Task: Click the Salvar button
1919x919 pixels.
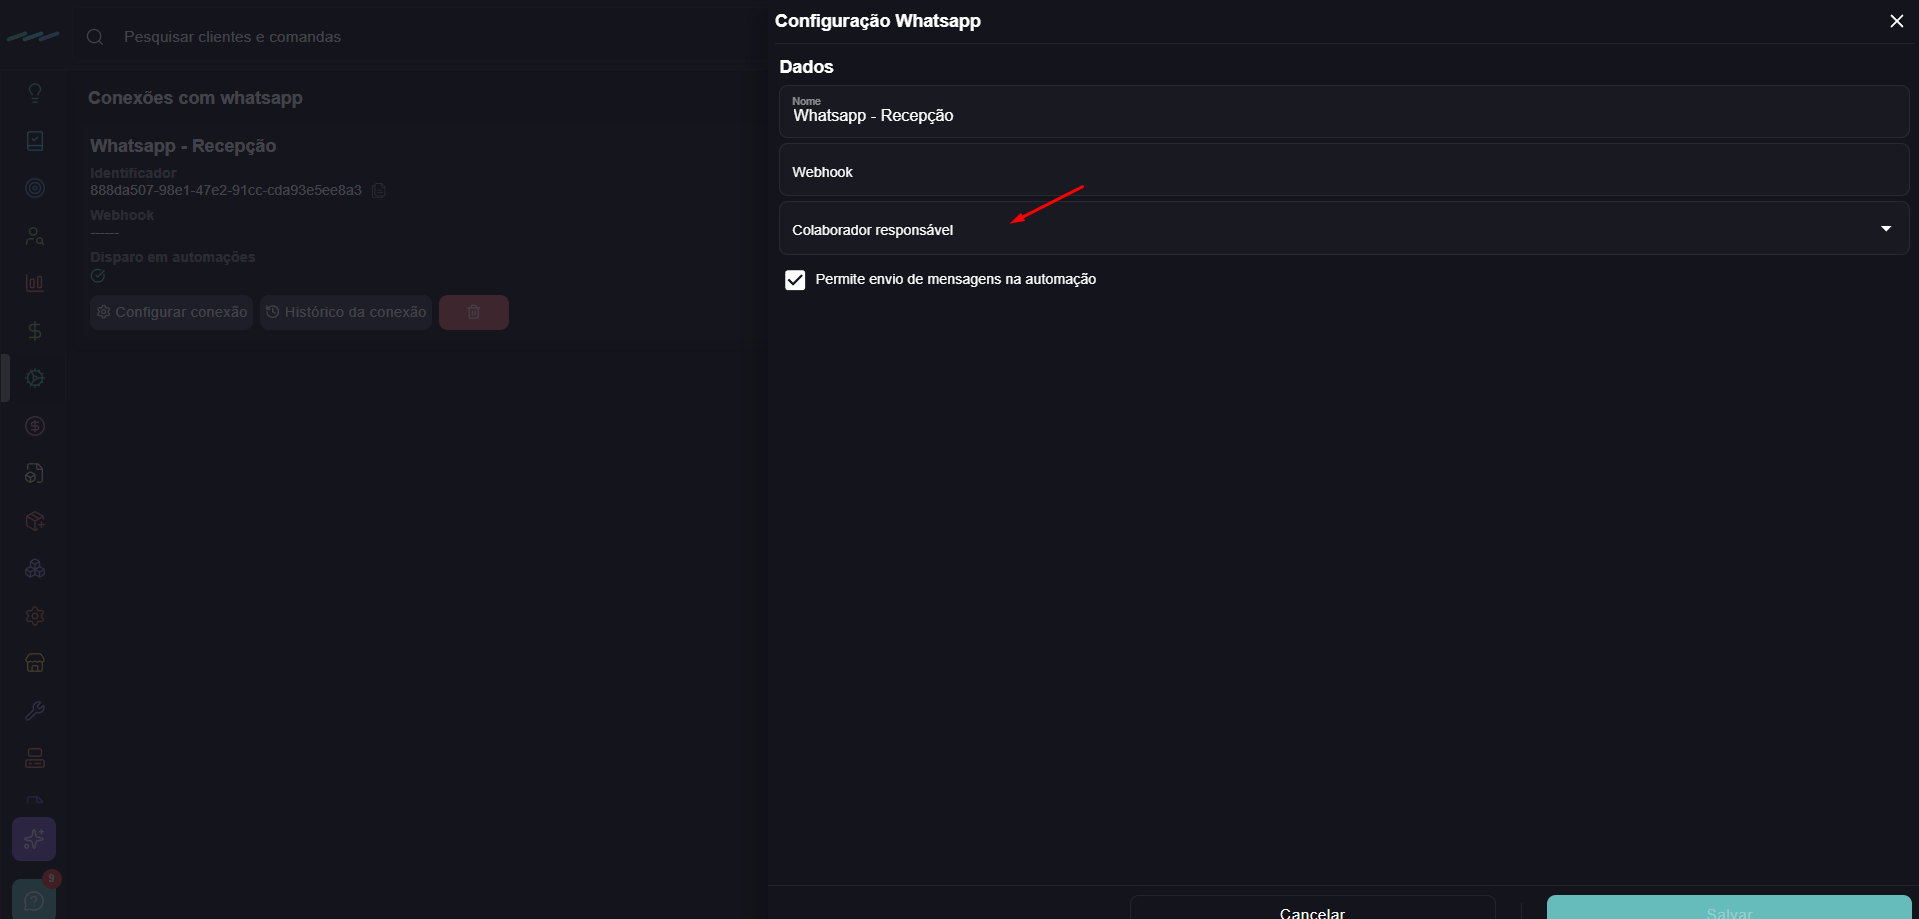Action: (x=1729, y=908)
